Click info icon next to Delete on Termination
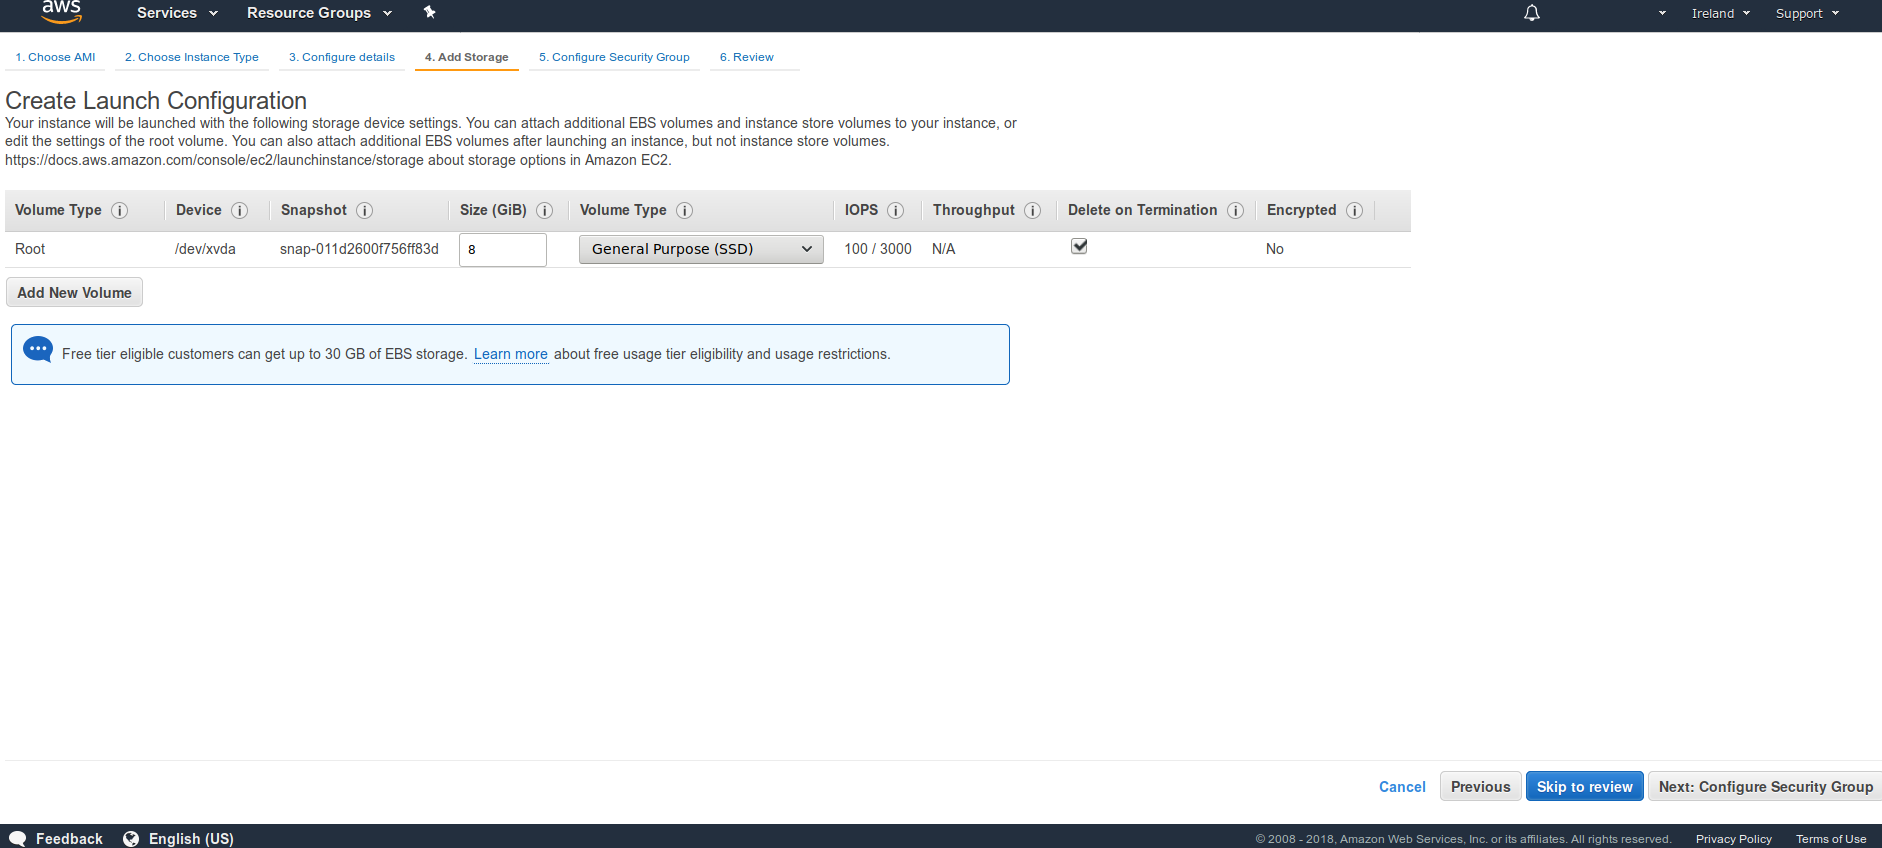The image size is (1882, 848). coord(1235,210)
